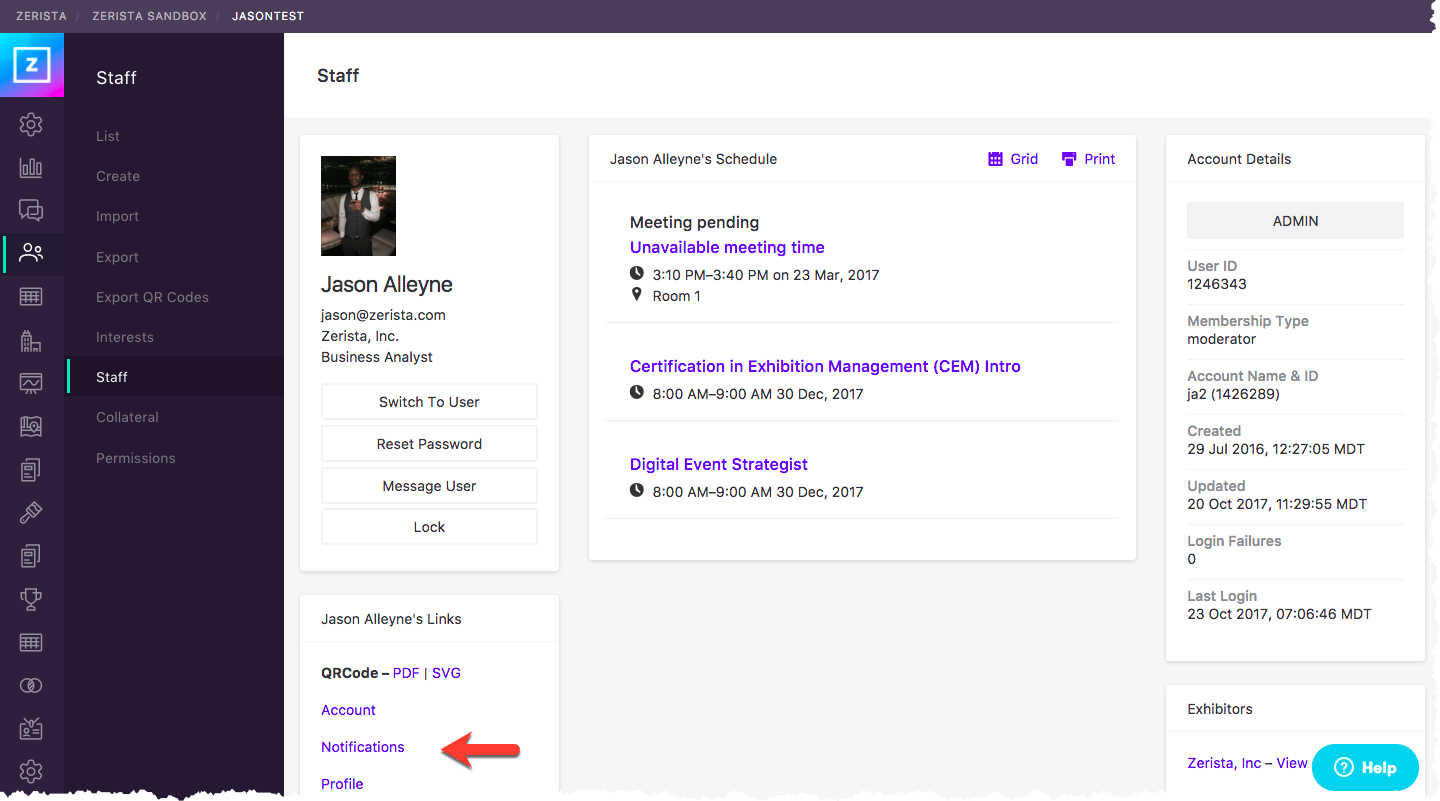This screenshot has height=801, width=1440.
Task: Open Unavailable meeting time entry
Action: coord(727,247)
